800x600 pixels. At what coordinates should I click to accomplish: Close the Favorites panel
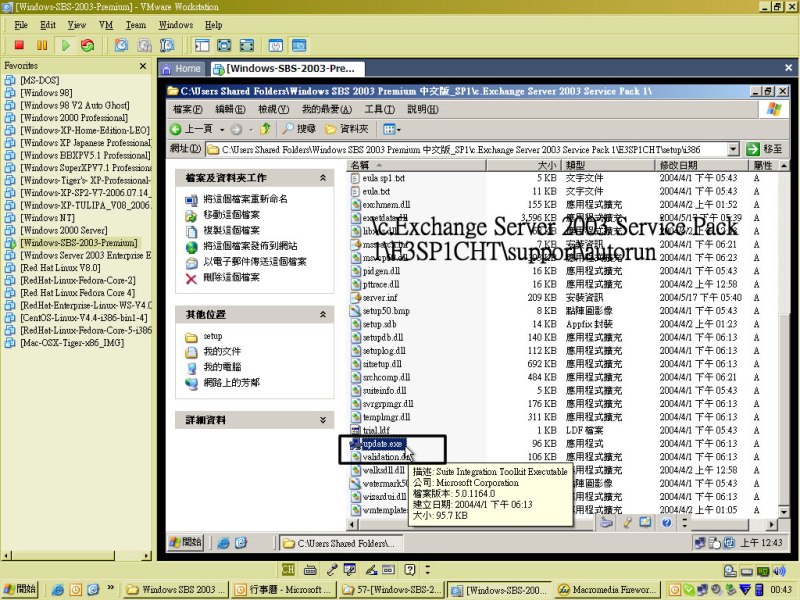click(143, 66)
